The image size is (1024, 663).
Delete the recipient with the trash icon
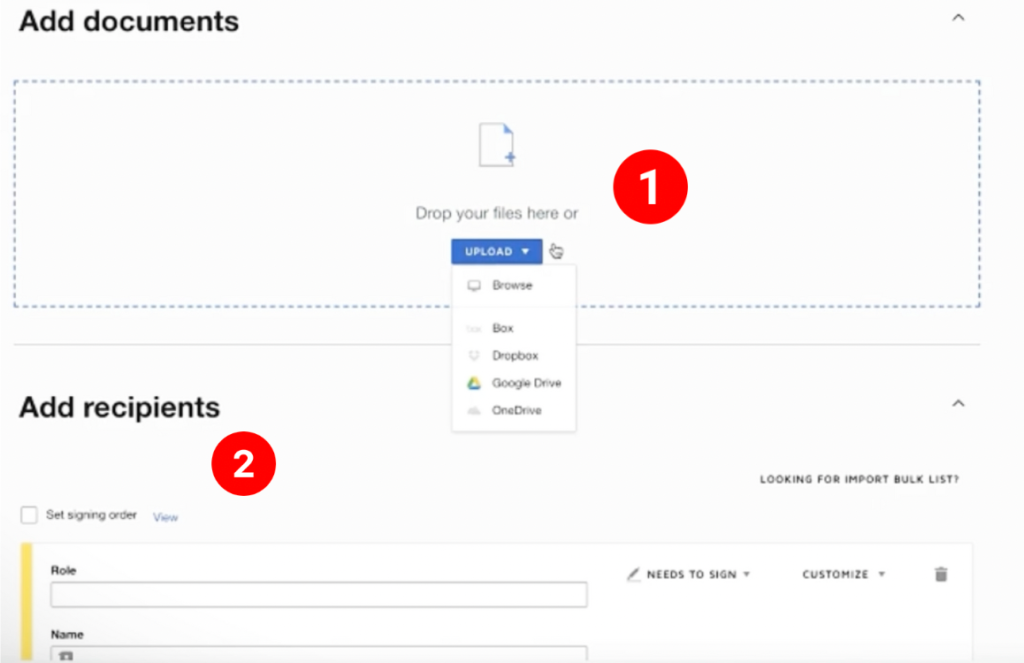click(x=941, y=574)
